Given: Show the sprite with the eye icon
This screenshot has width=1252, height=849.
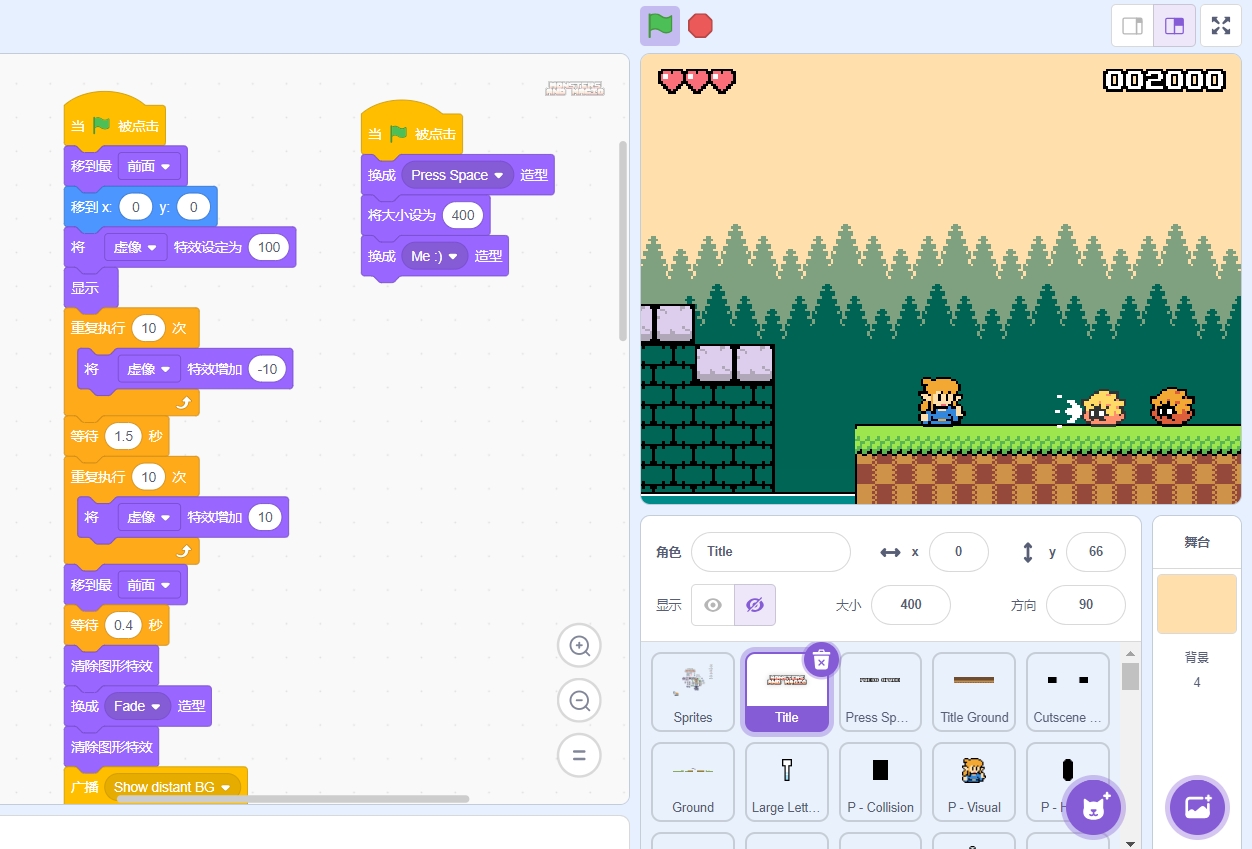Looking at the screenshot, I should [713, 605].
